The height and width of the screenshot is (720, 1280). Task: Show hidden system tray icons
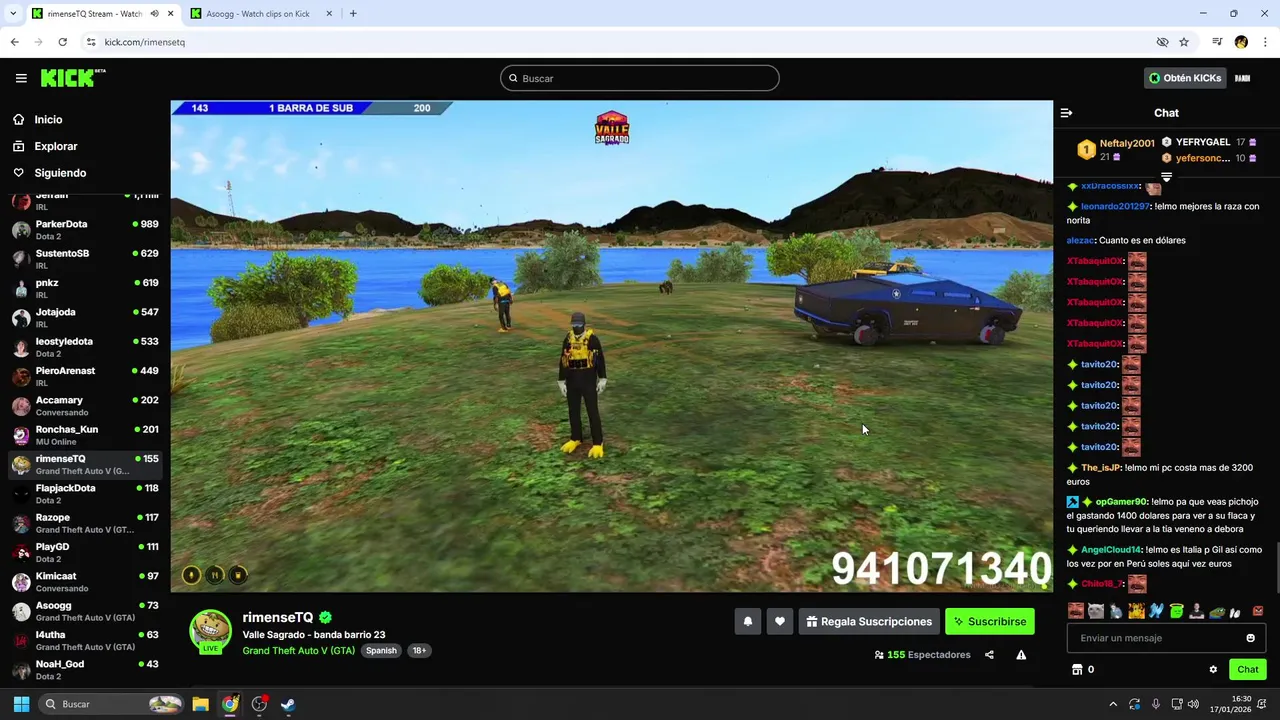click(x=1113, y=704)
